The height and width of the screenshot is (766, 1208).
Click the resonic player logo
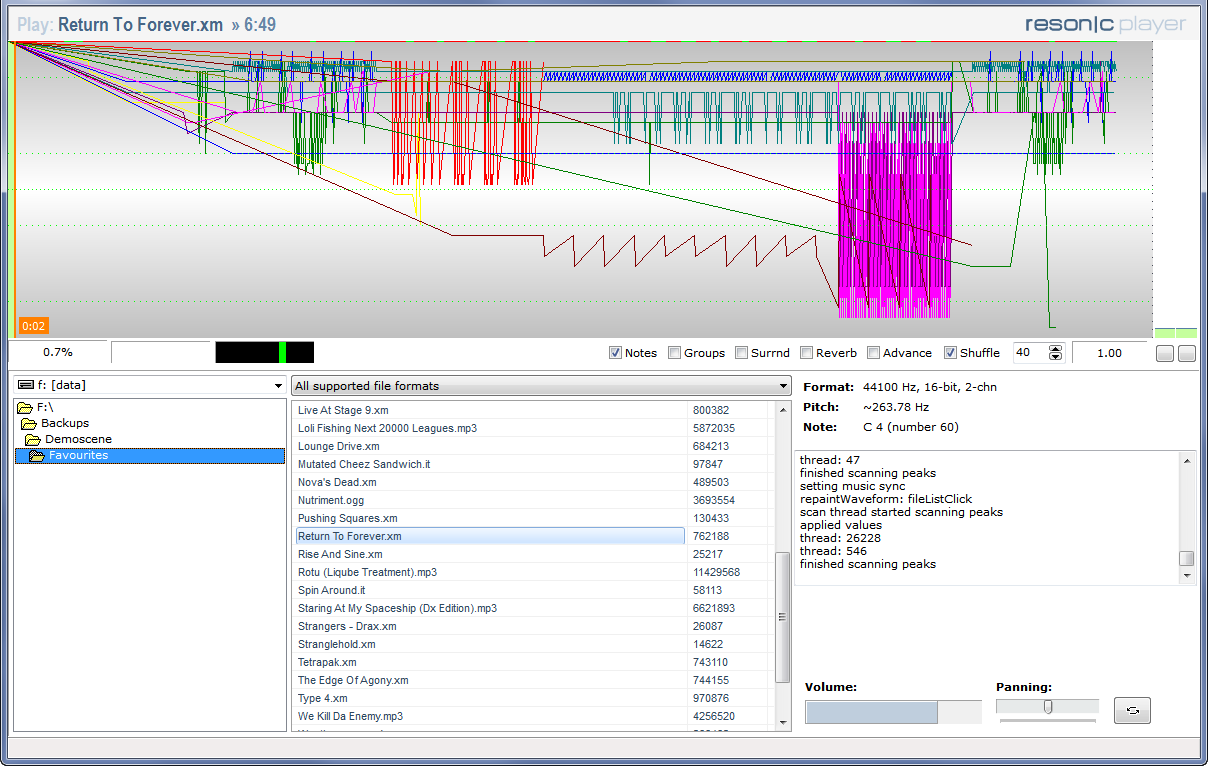pyautogui.click(x=1105, y=25)
